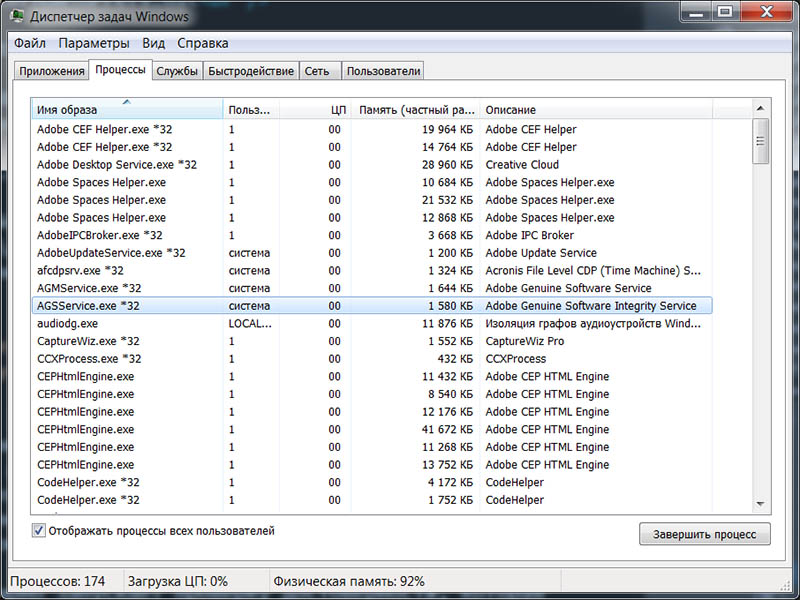Viewport: 800px width, 600px height.
Task: Close the Task Manager window
Action: [766, 11]
